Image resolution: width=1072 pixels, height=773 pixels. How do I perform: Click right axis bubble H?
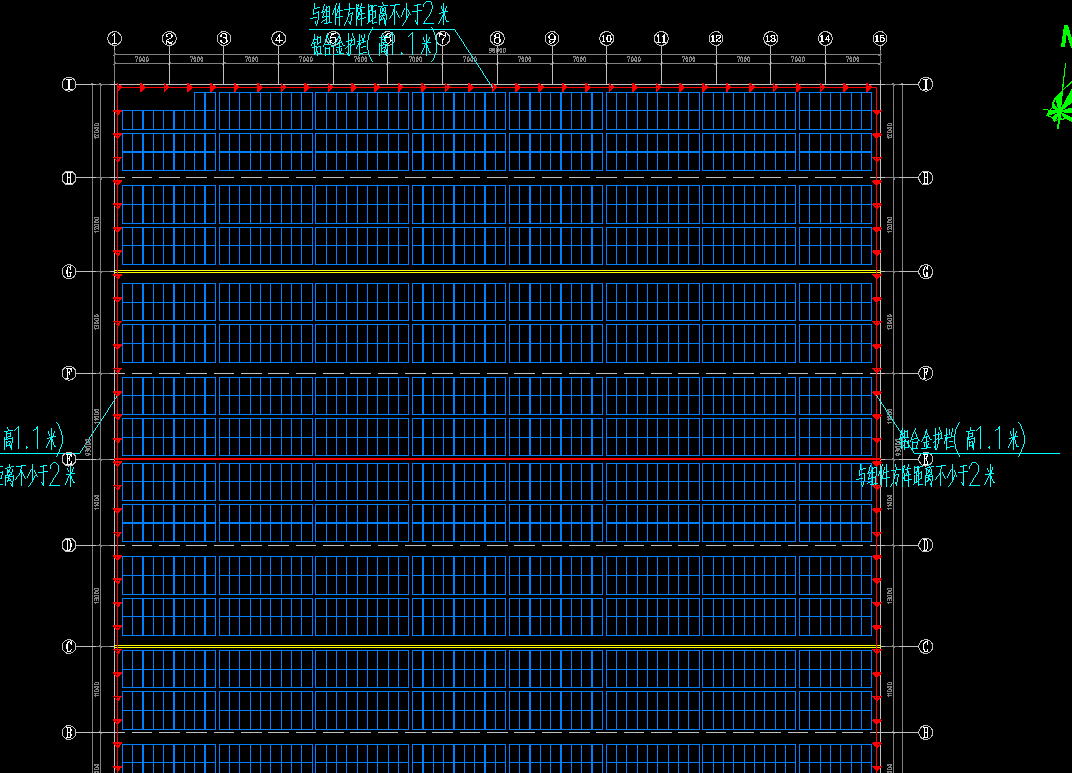(x=926, y=178)
